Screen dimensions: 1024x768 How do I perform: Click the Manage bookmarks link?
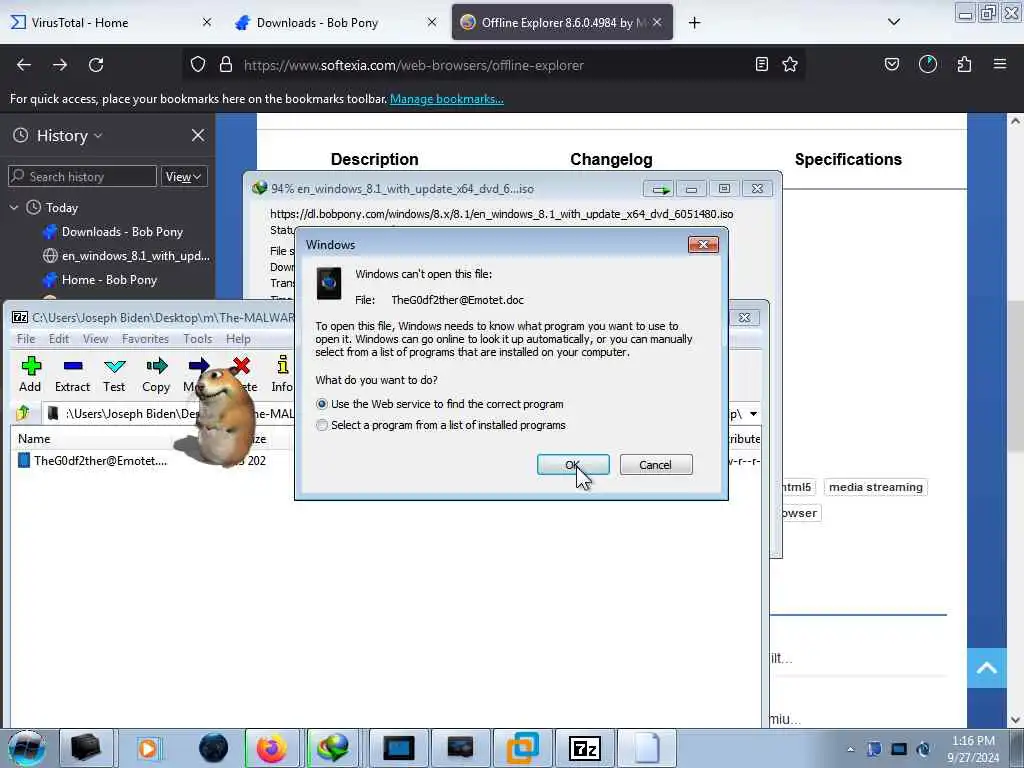(x=447, y=99)
